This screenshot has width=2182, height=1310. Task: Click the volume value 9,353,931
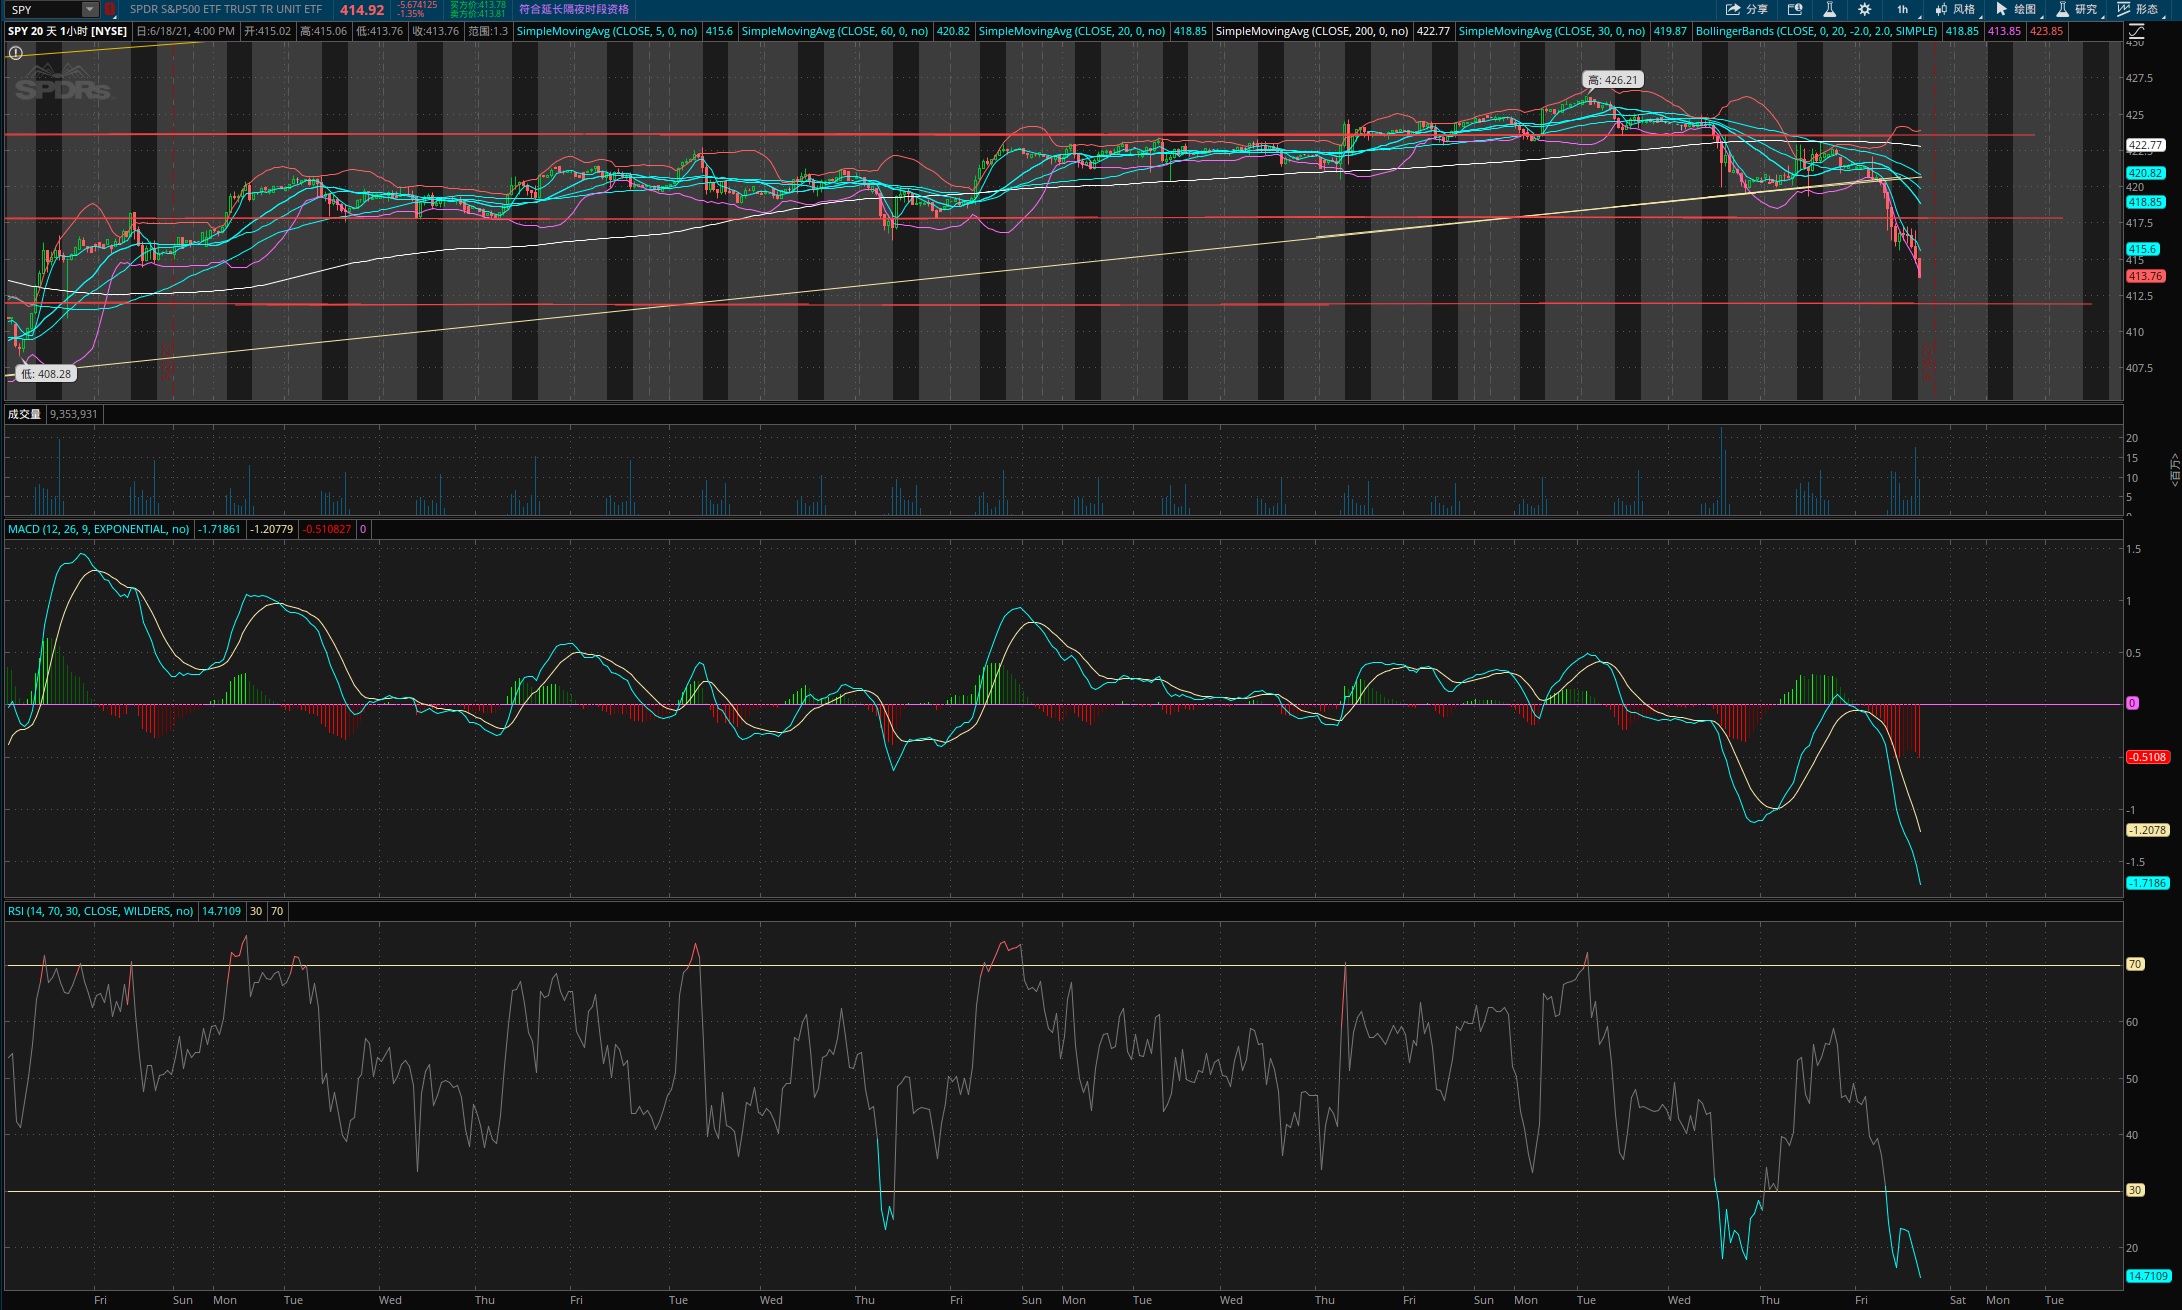[74, 414]
